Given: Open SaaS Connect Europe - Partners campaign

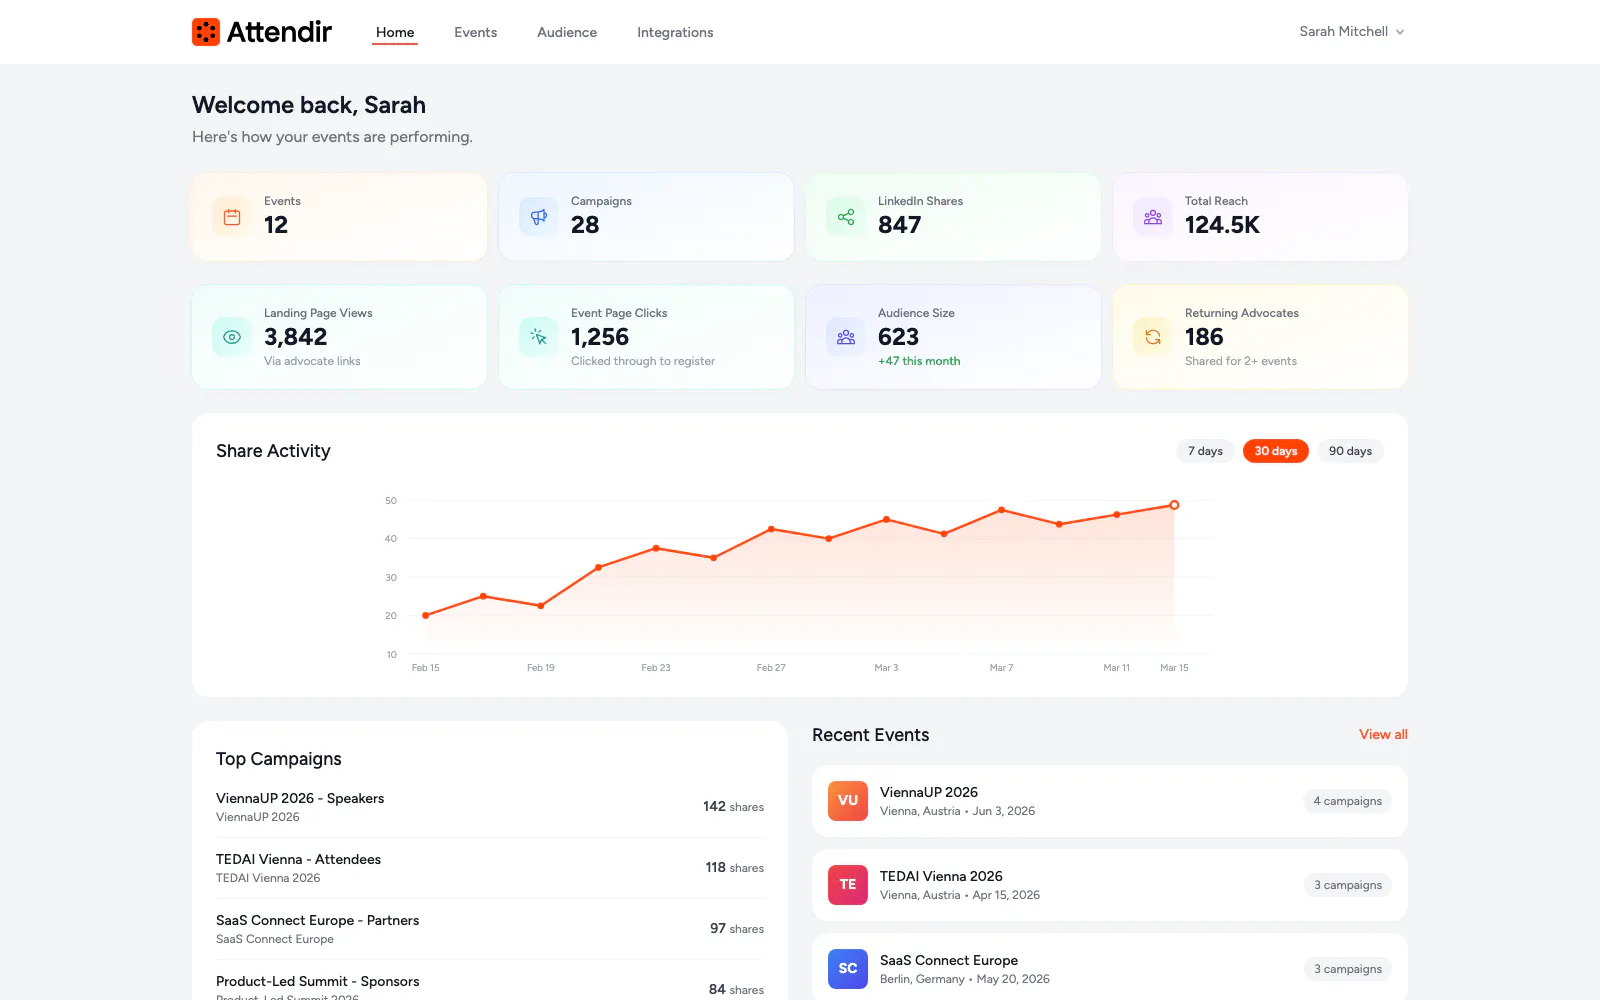Looking at the screenshot, I should pyautogui.click(x=490, y=929).
